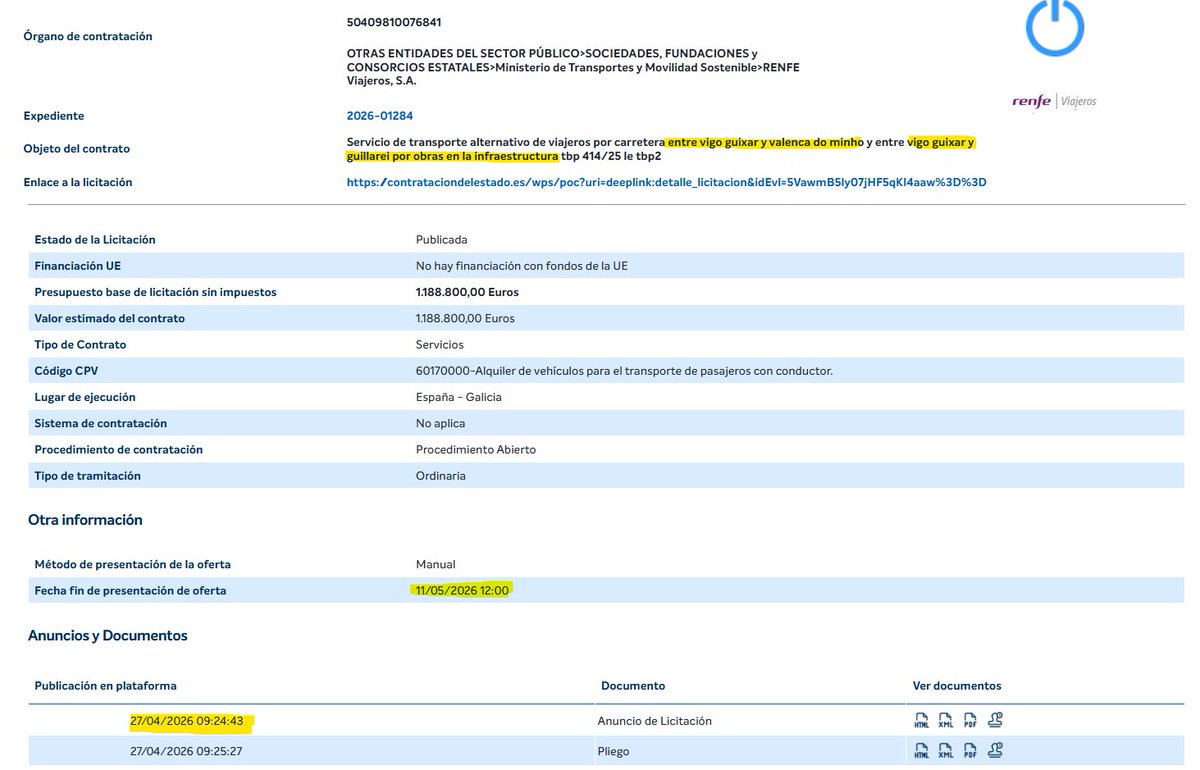Select publication date 27/04/2026 09:24:43
1200x770 pixels.
pos(187,721)
